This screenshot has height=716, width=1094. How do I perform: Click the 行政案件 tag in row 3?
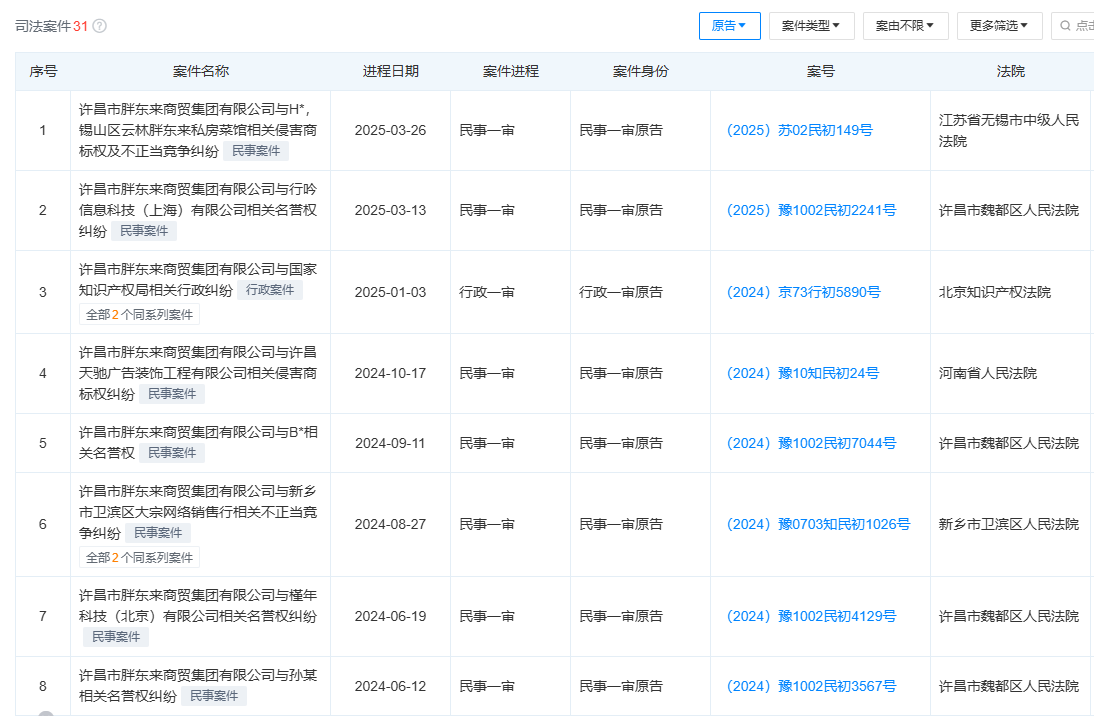point(270,290)
